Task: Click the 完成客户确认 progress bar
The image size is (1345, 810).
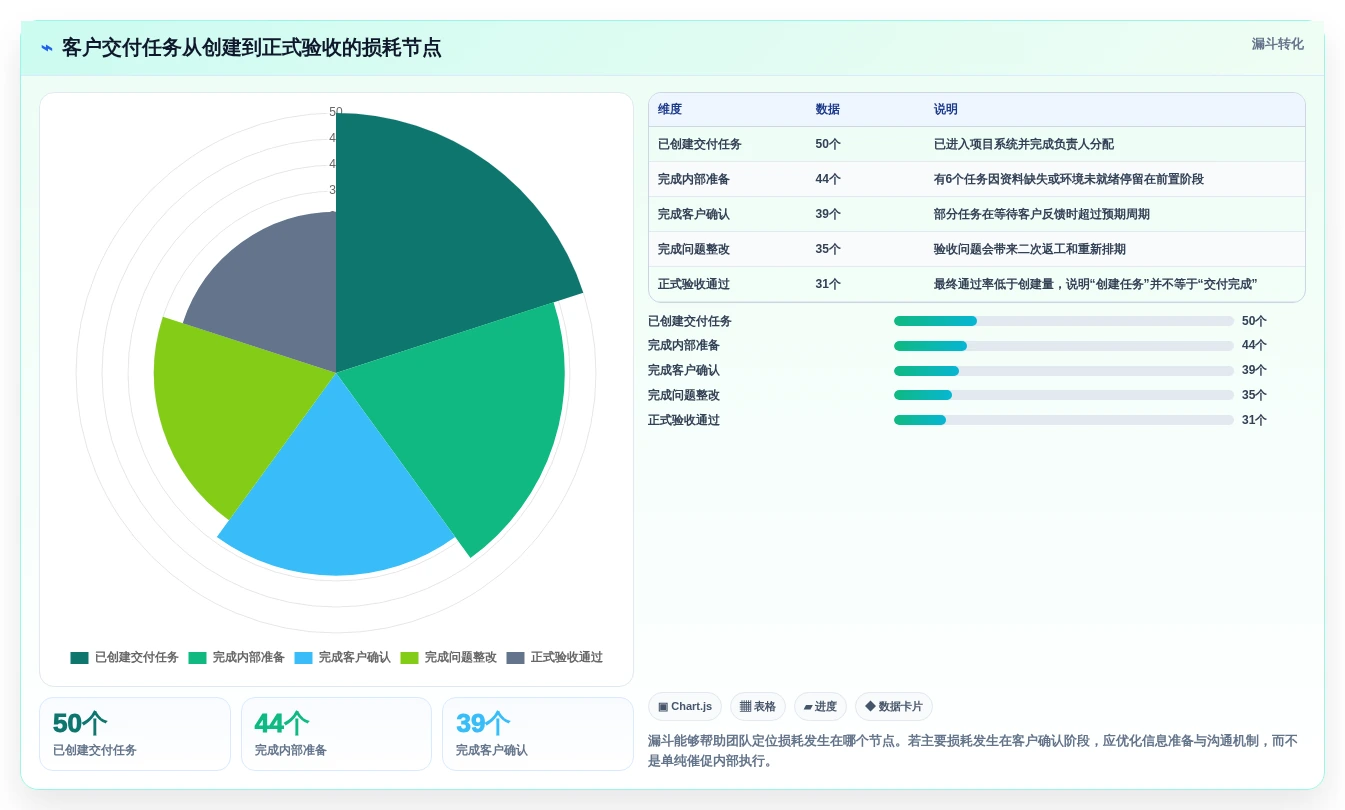Action: coord(1064,370)
